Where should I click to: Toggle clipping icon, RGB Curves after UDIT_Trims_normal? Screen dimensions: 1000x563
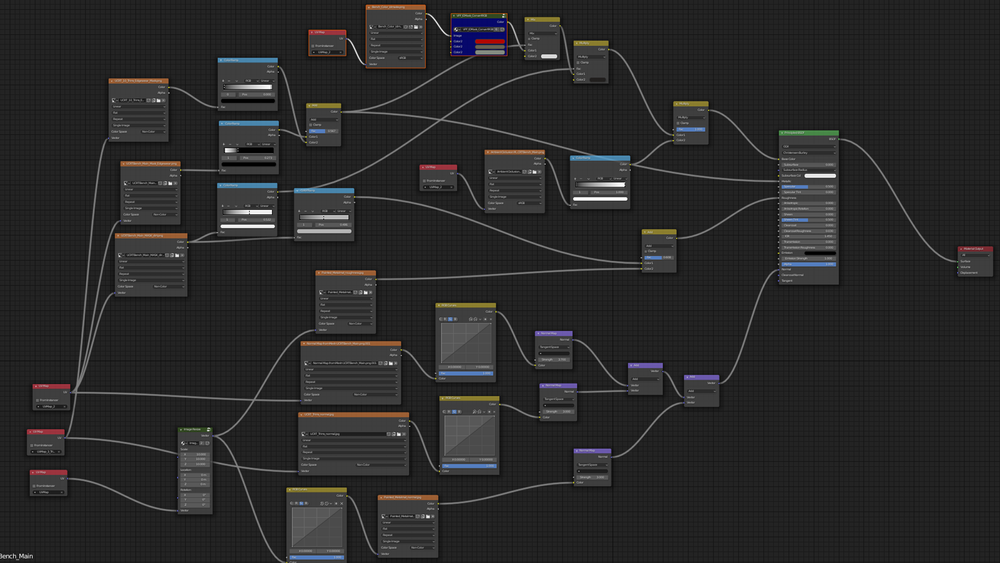click(x=489, y=412)
